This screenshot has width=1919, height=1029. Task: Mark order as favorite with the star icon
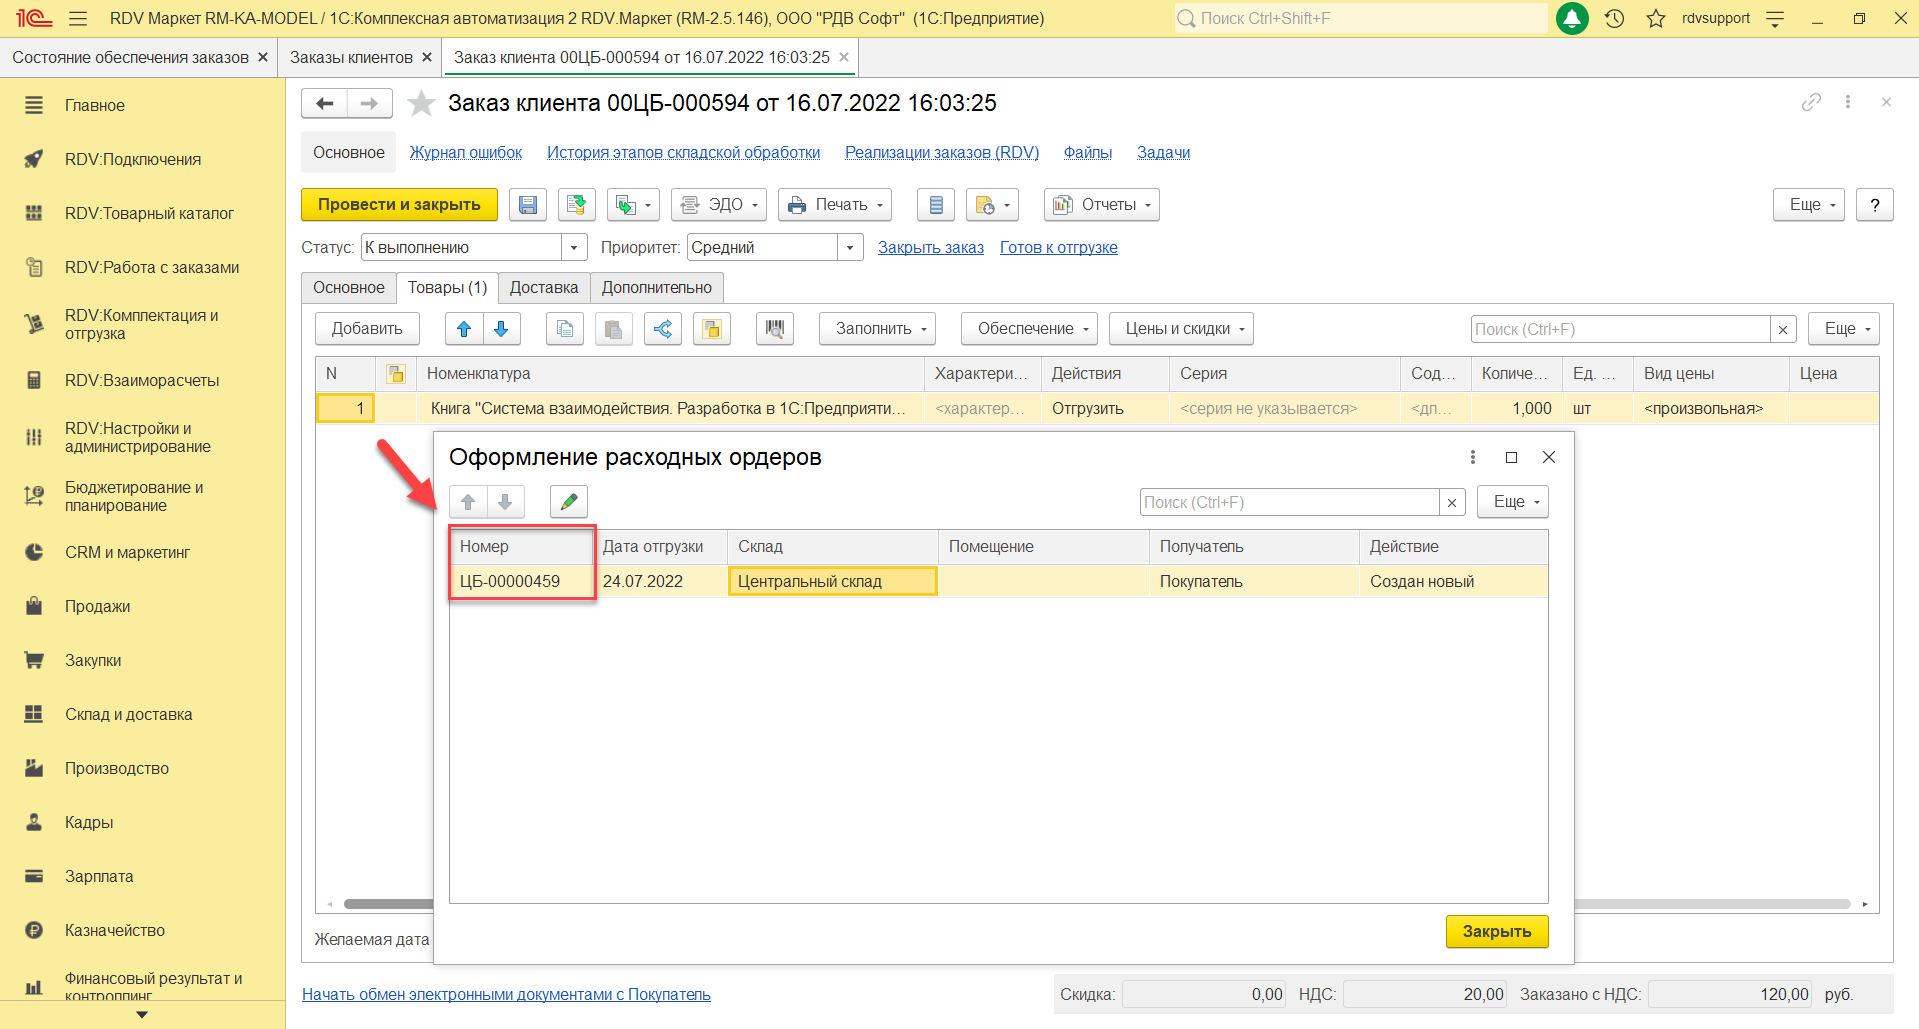click(x=422, y=103)
